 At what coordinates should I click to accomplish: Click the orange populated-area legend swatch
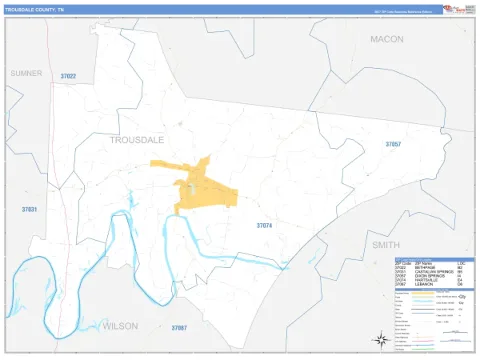pyautogui.click(x=423, y=293)
